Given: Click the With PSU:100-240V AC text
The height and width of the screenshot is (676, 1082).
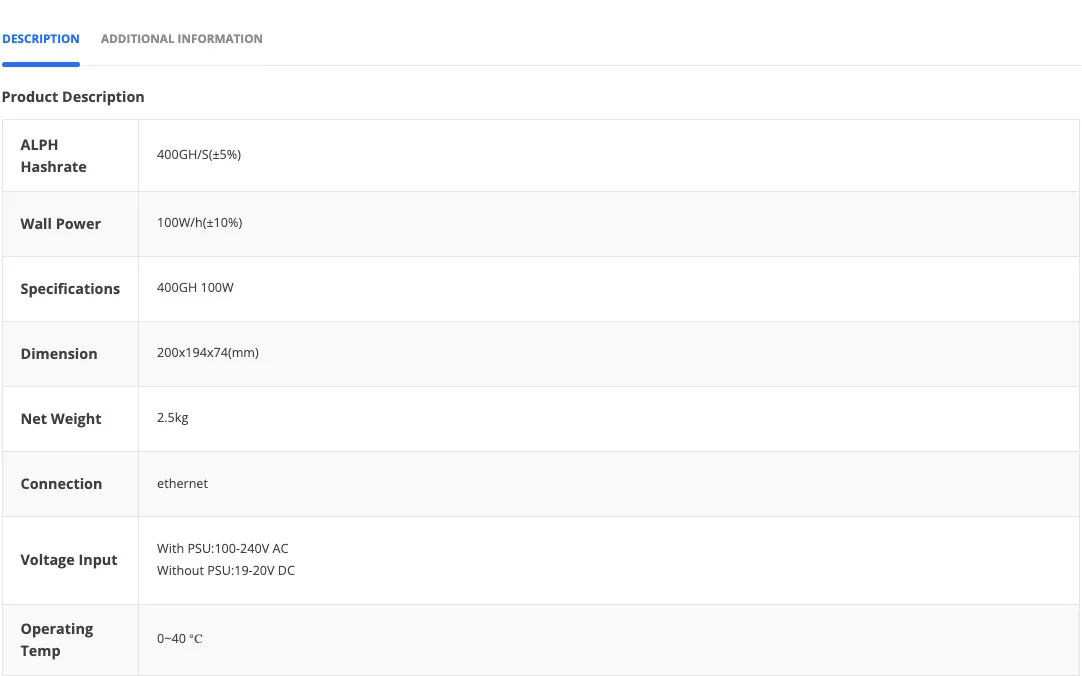Looking at the screenshot, I should coord(223,549).
